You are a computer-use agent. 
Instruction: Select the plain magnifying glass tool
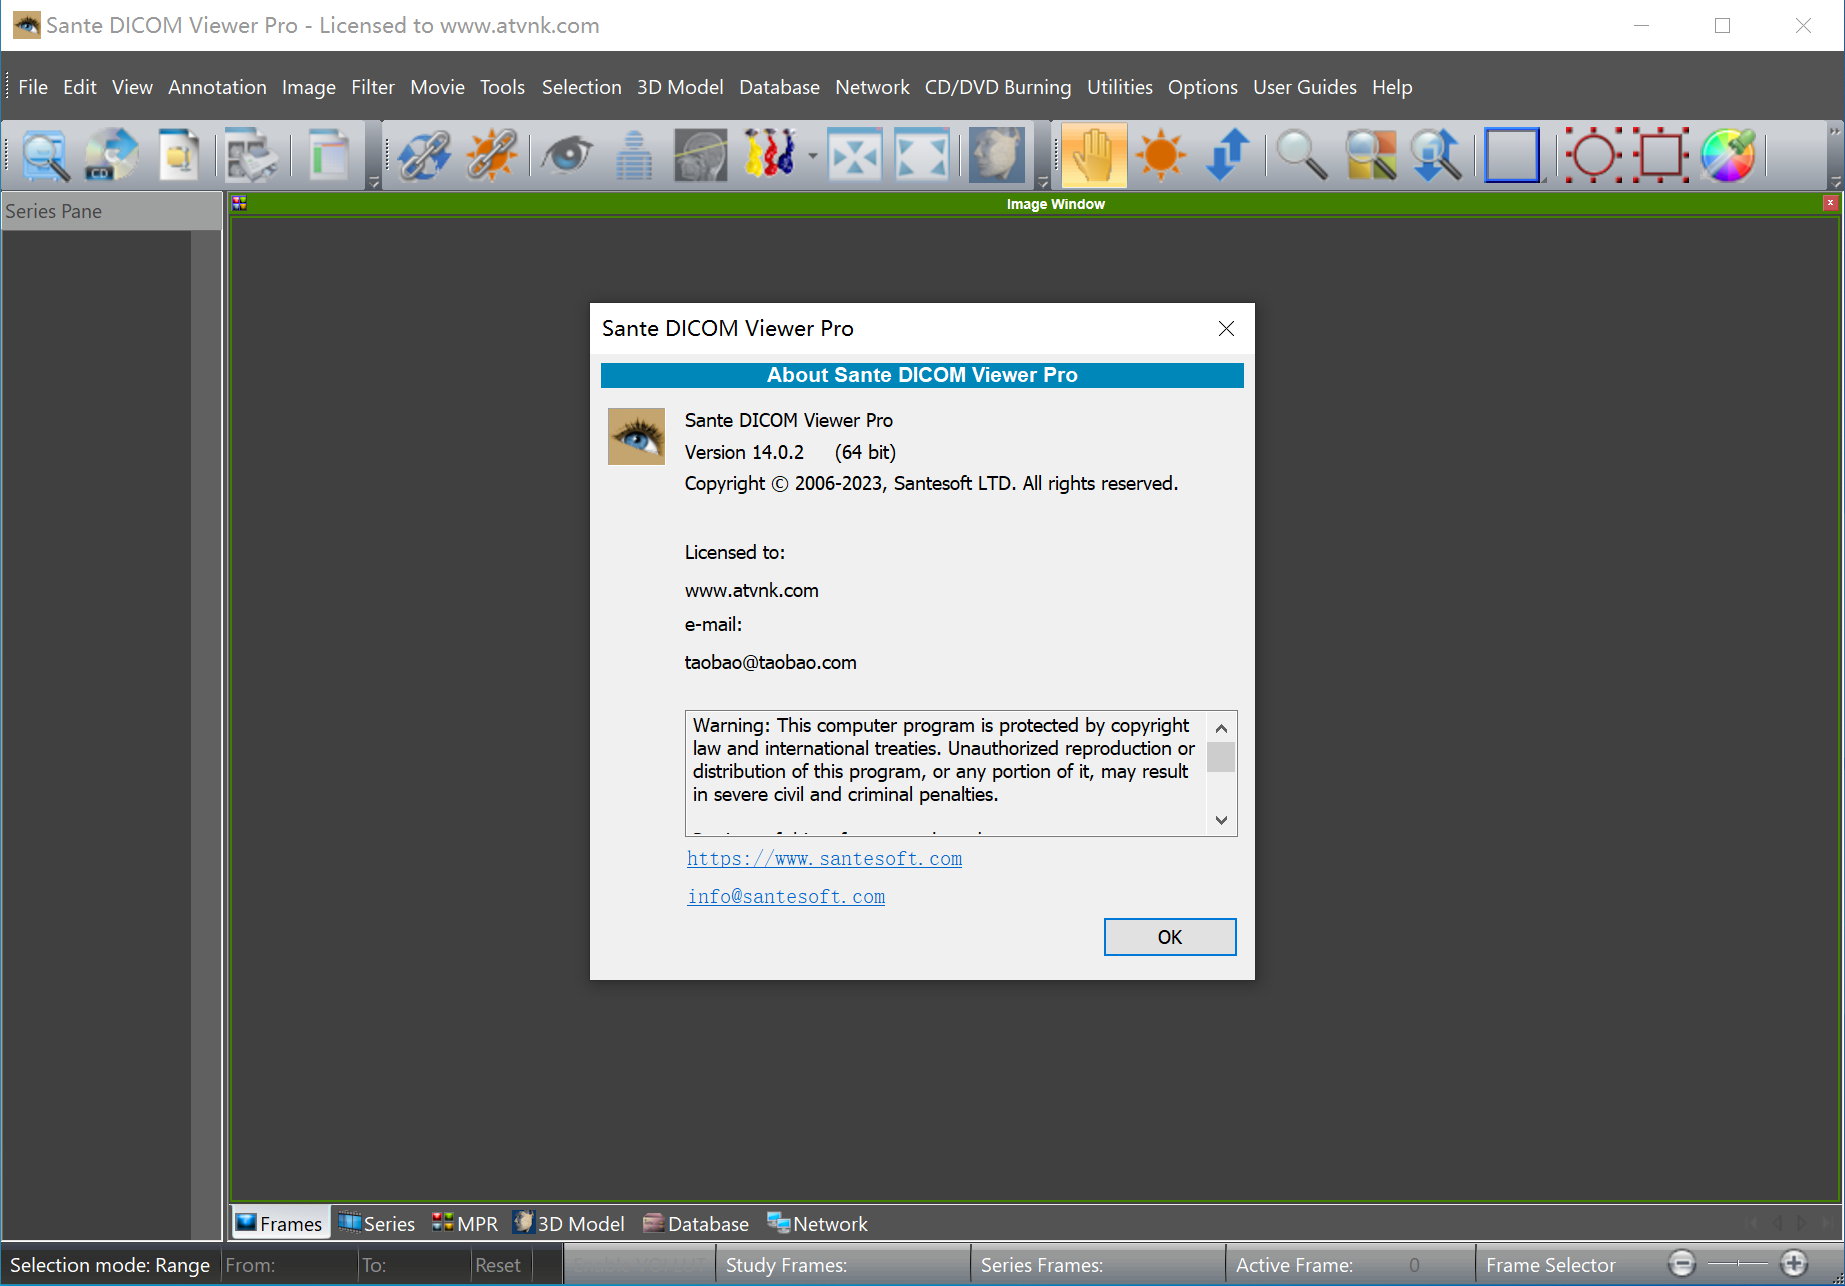pos(1302,155)
